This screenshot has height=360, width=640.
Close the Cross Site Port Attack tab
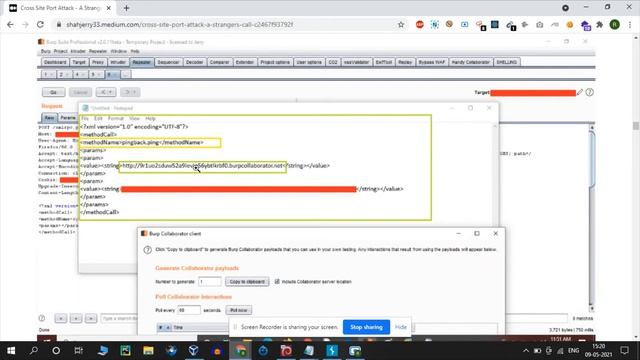pyautogui.click(x=109, y=8)
